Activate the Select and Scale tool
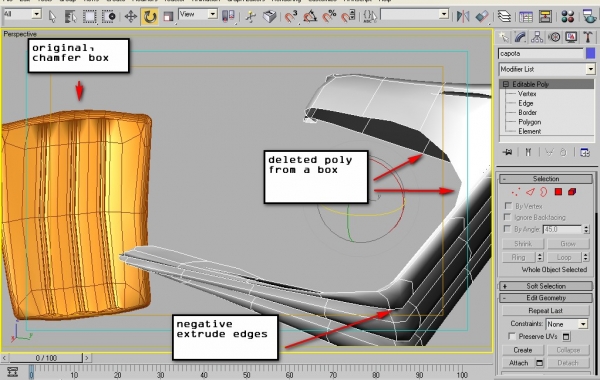Screen dimensions: 600x380 tap(168, 16)
